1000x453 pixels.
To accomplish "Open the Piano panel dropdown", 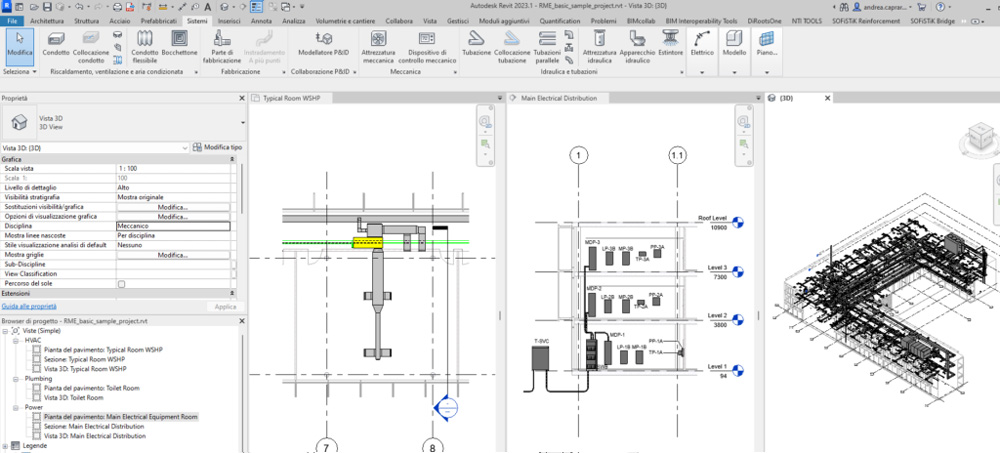I will point(767,72).
